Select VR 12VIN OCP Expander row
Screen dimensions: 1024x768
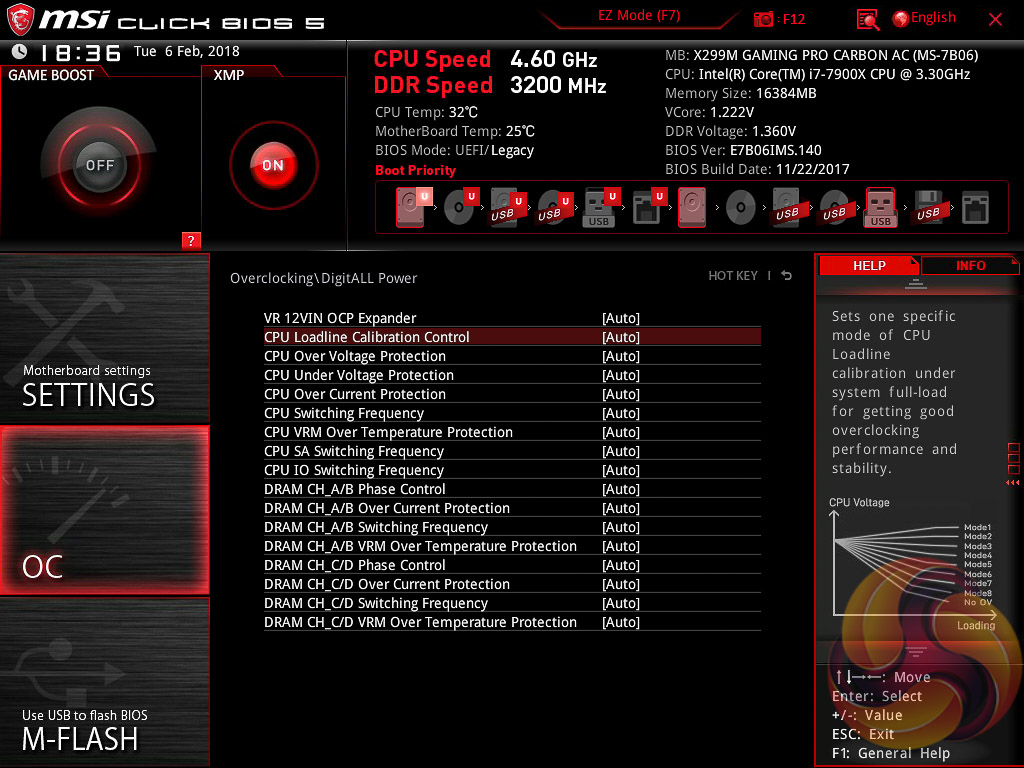(x=512, y=318)
